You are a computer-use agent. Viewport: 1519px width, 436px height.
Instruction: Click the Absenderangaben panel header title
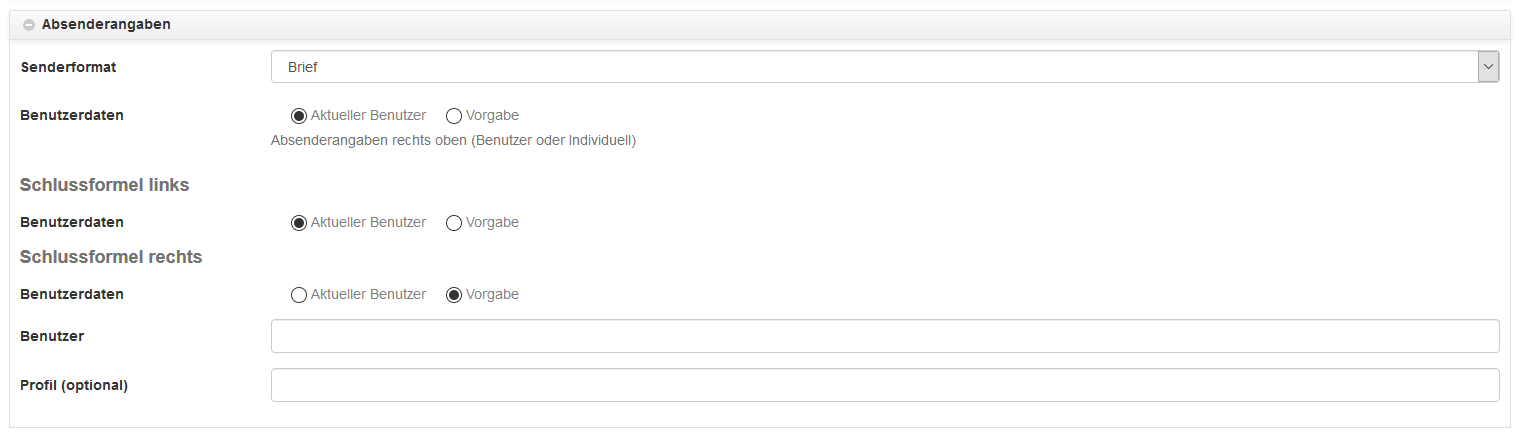[106, 24]
